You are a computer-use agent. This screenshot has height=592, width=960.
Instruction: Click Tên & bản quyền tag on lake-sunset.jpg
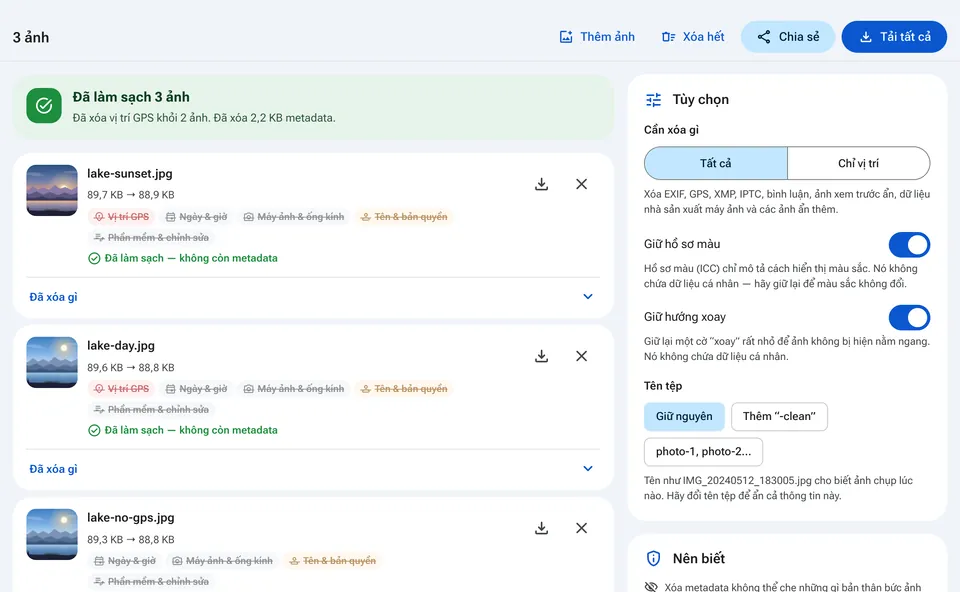pyautogui.click(x=404, y=217)
